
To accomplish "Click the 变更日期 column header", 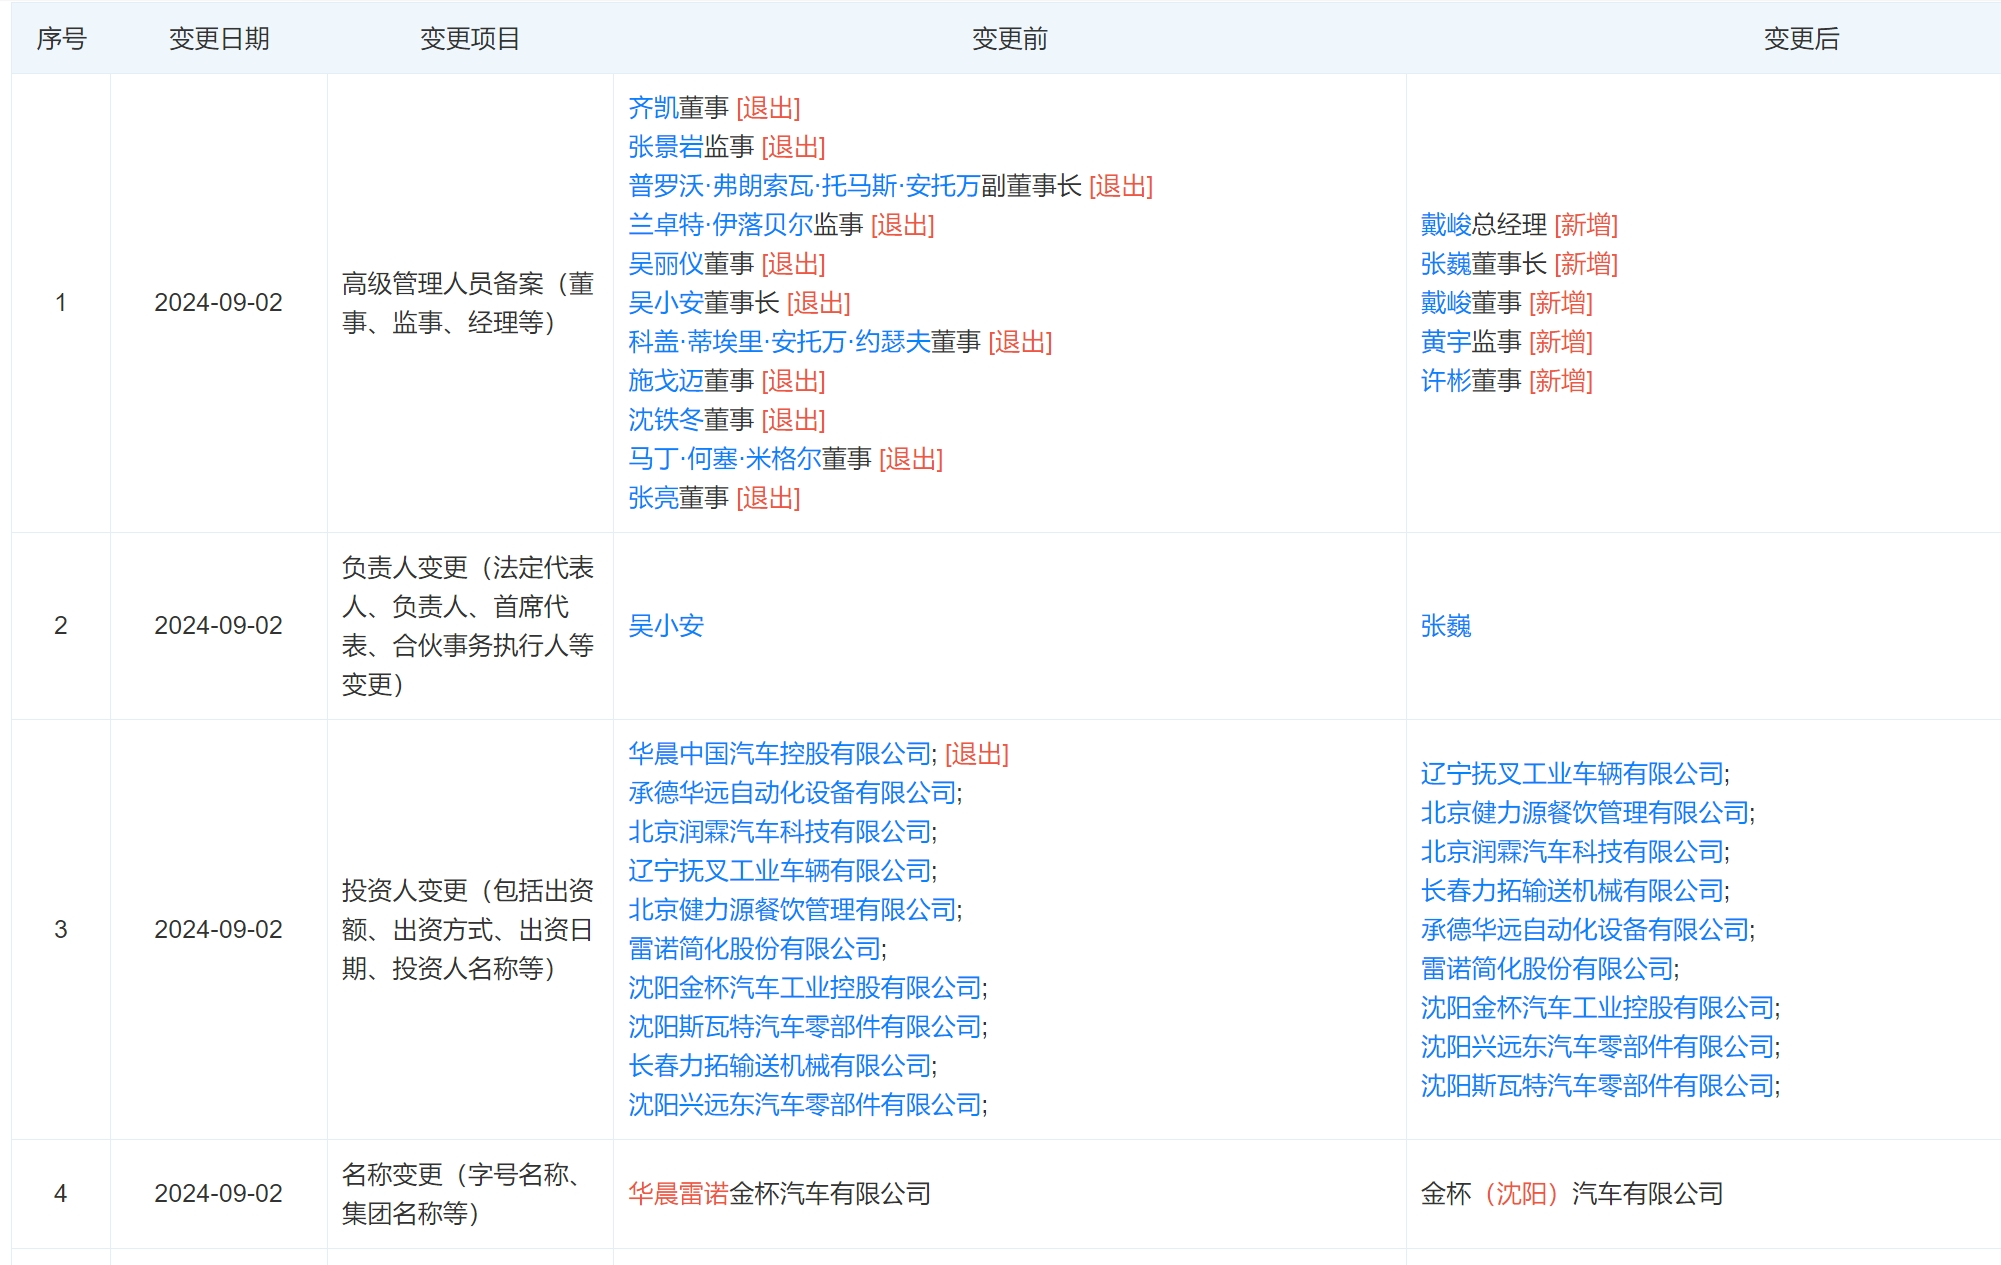I will click(219, 38).
